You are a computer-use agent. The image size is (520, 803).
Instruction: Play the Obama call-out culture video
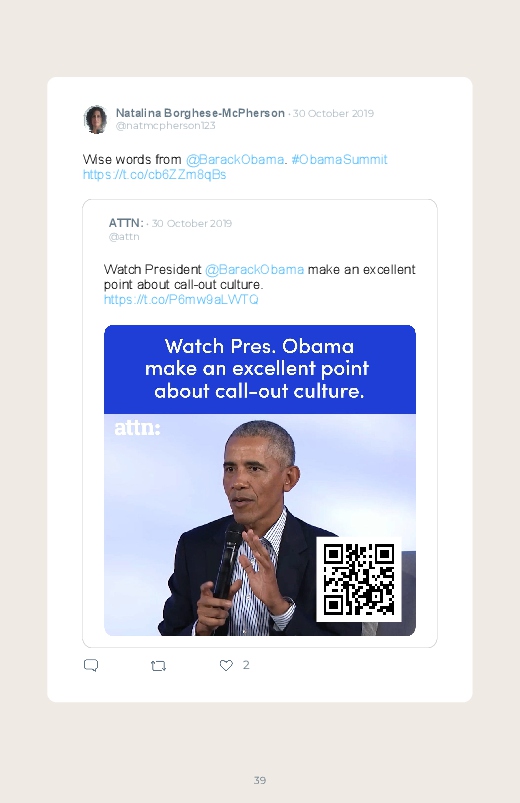[x=260, y=480]
